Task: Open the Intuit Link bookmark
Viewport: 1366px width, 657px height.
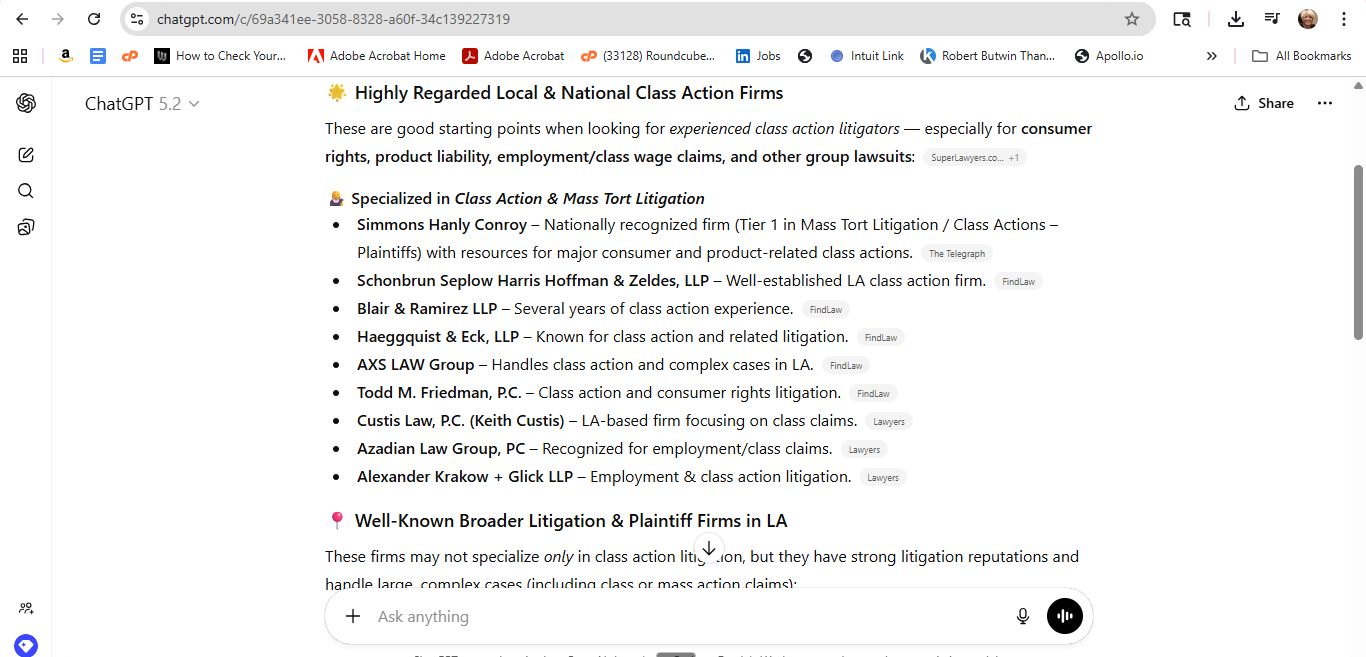Action: pyautogui.click(x=866, y=56)
